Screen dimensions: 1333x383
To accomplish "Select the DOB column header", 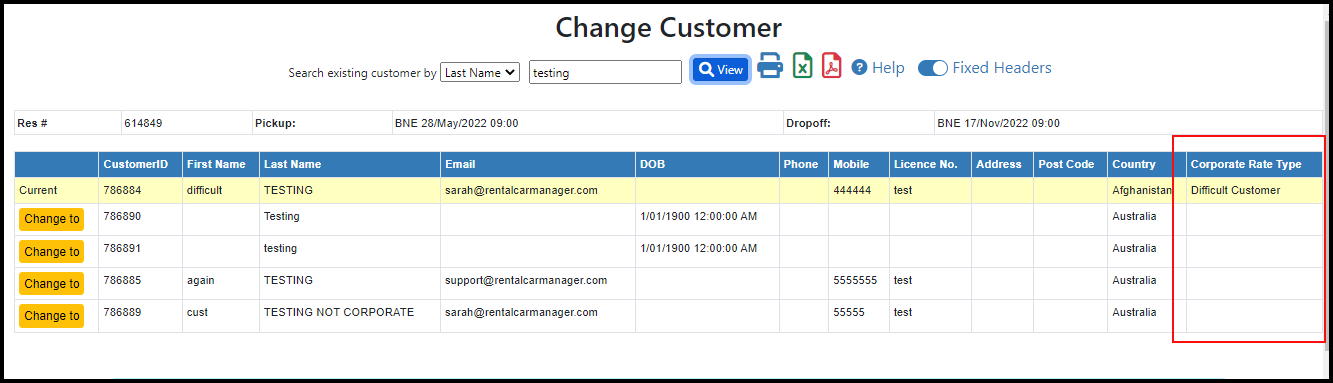I will (652, 164).
